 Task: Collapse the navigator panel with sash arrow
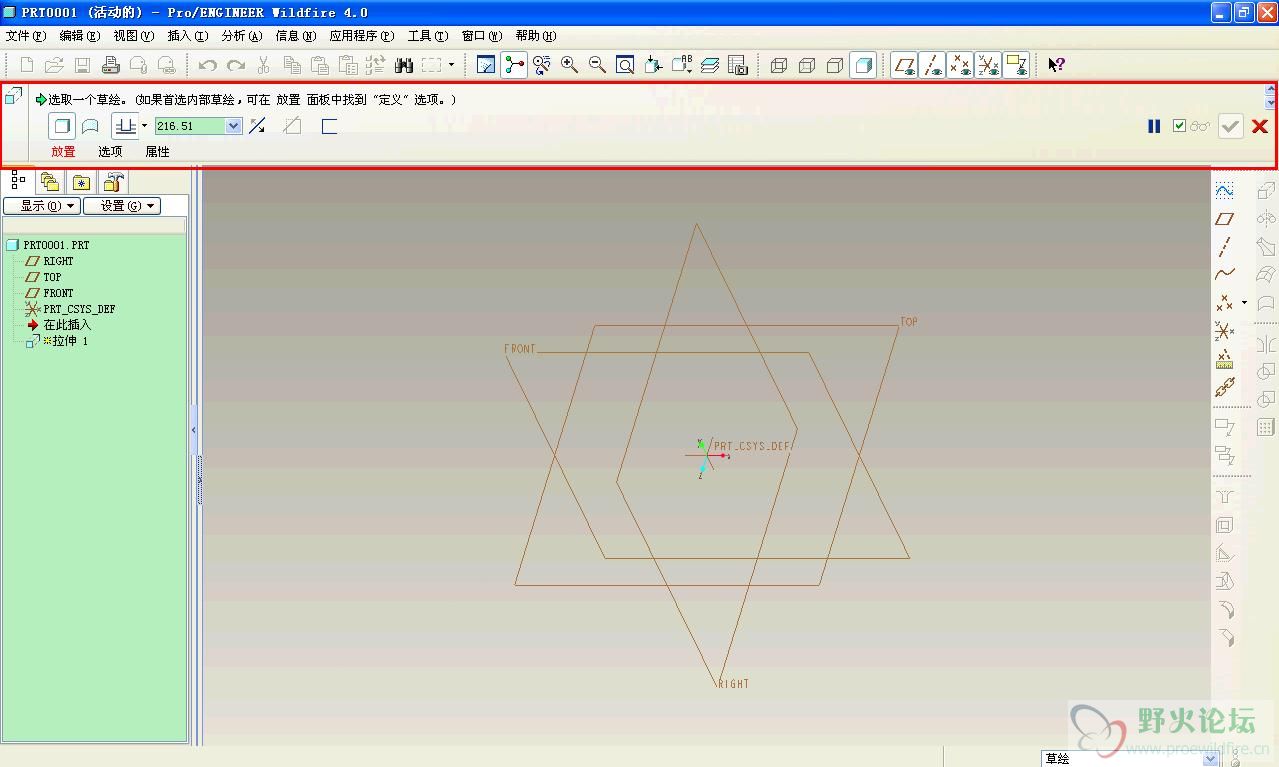193,430
